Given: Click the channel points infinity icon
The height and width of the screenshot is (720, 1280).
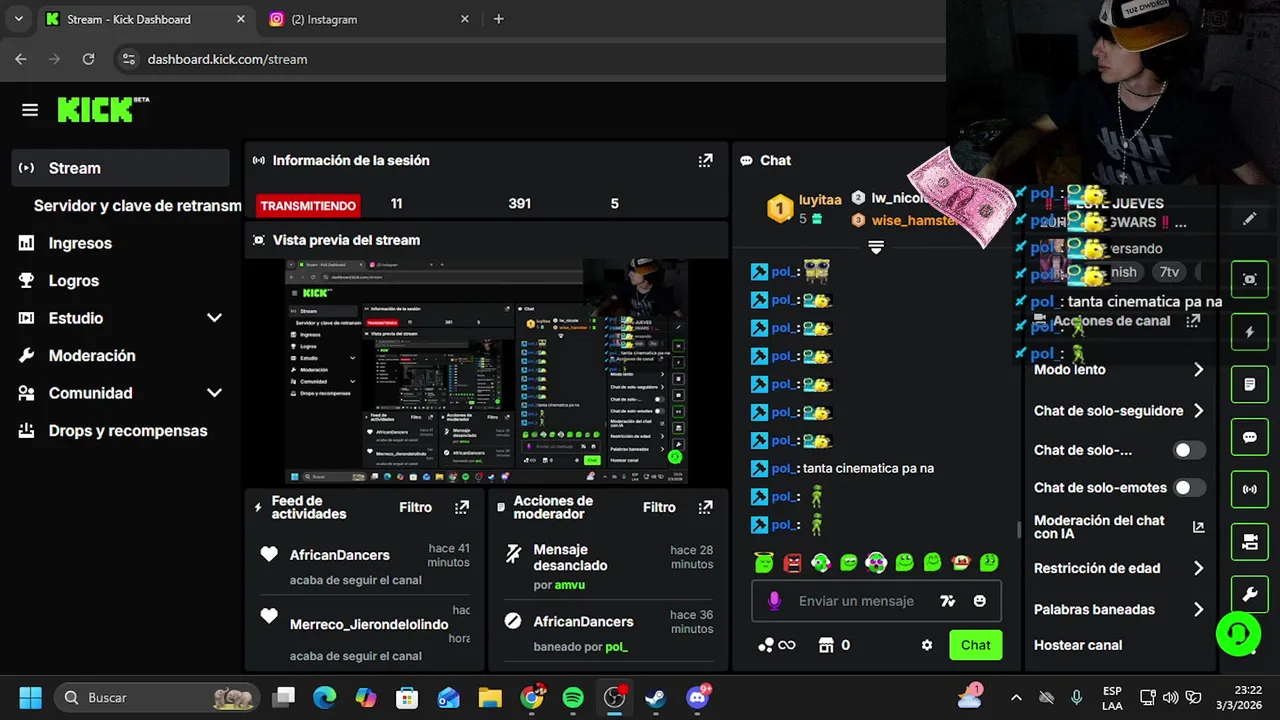Looking at the screenshot, I should (x=777, y=645).
